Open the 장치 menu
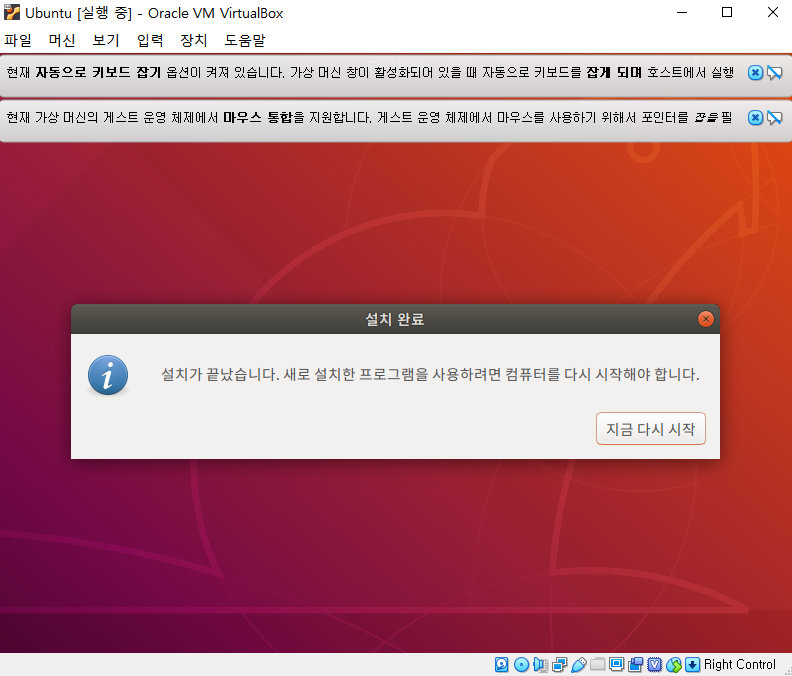 click(193, 40)
